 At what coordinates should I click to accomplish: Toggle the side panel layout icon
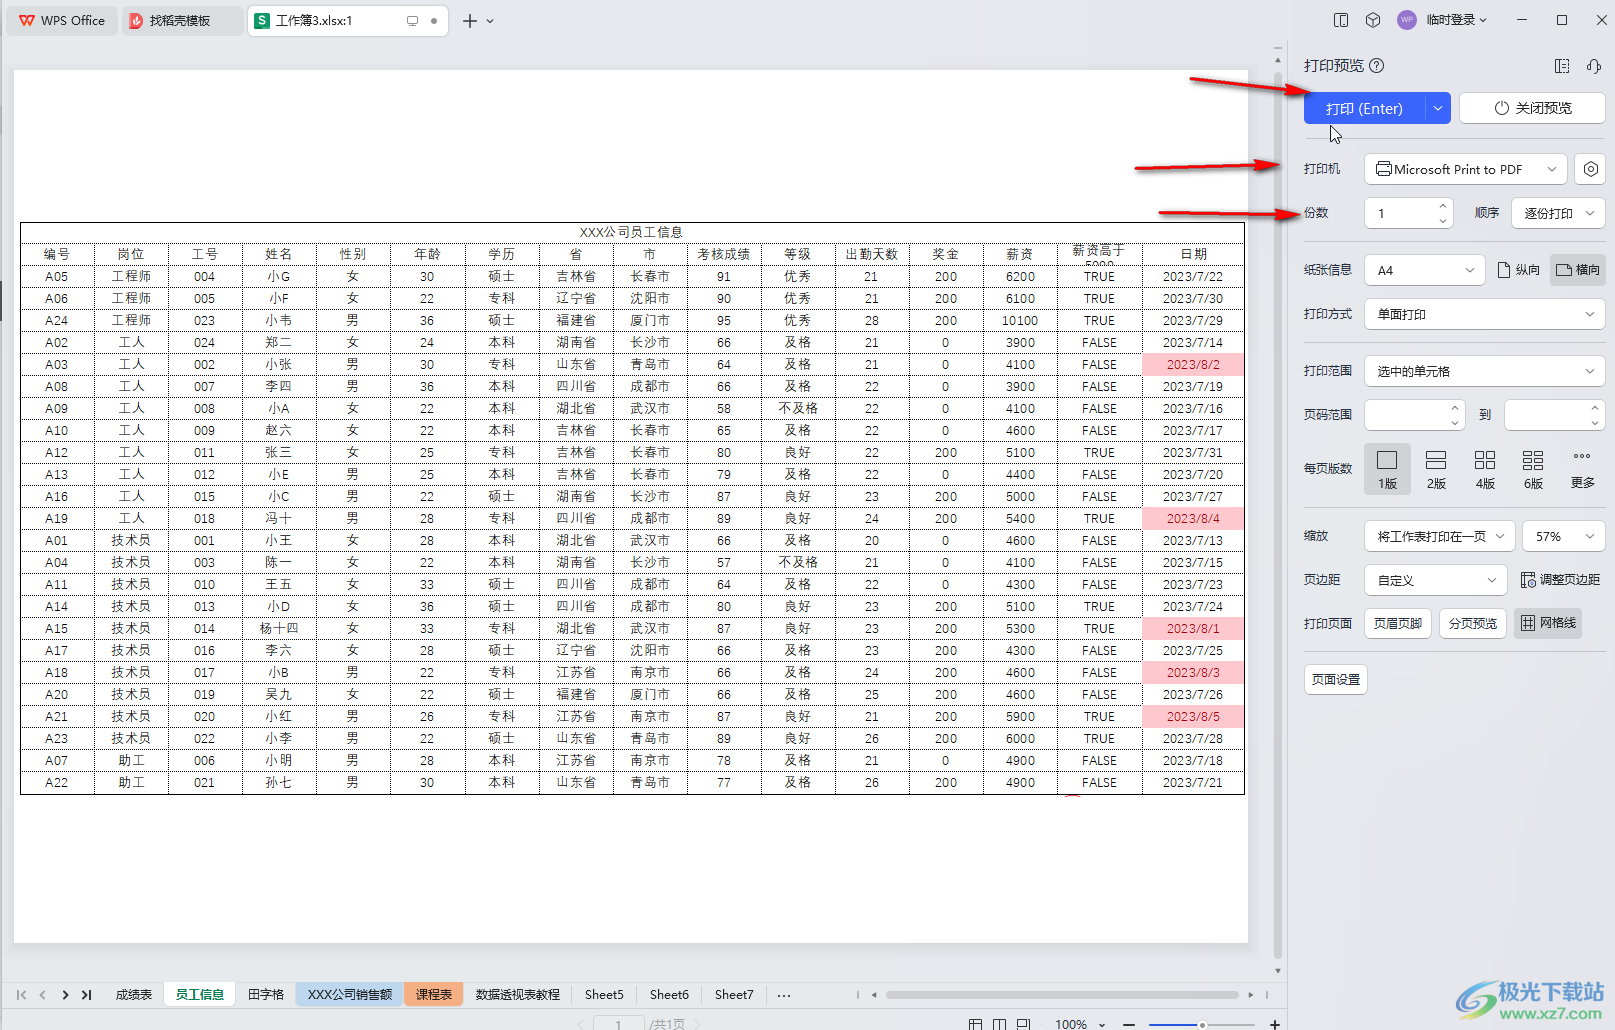[1562, 66]
